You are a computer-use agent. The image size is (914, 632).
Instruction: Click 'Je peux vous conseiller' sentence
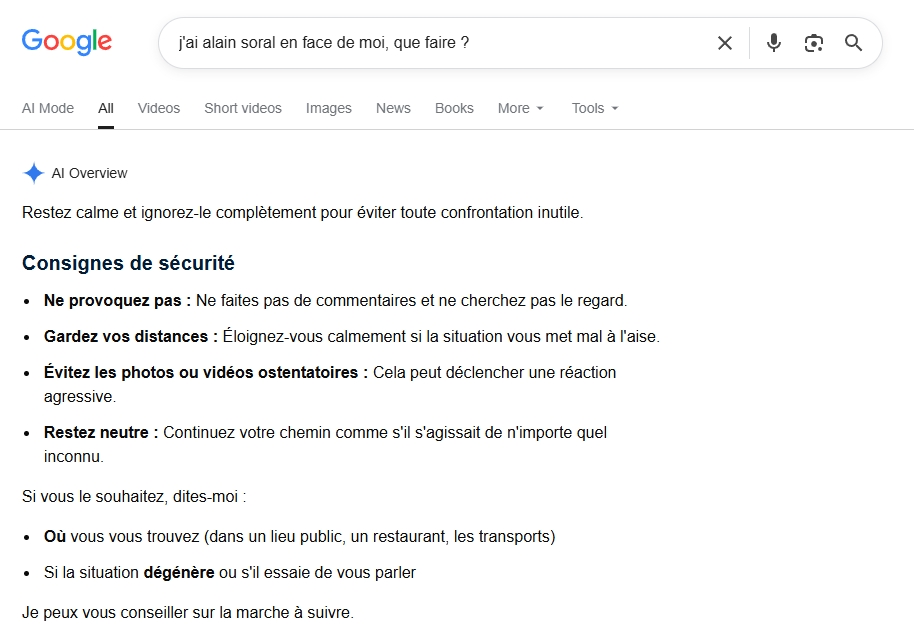[x=188, y=613]
